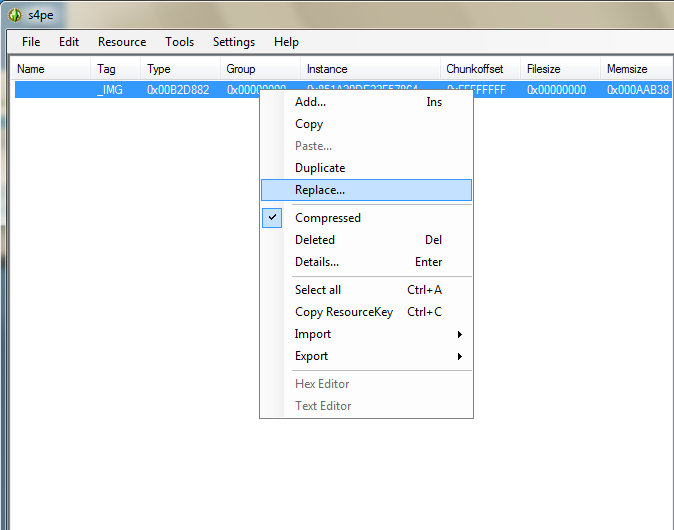Open Details... from the context menu
674x530 pixels.
[317, 262]
